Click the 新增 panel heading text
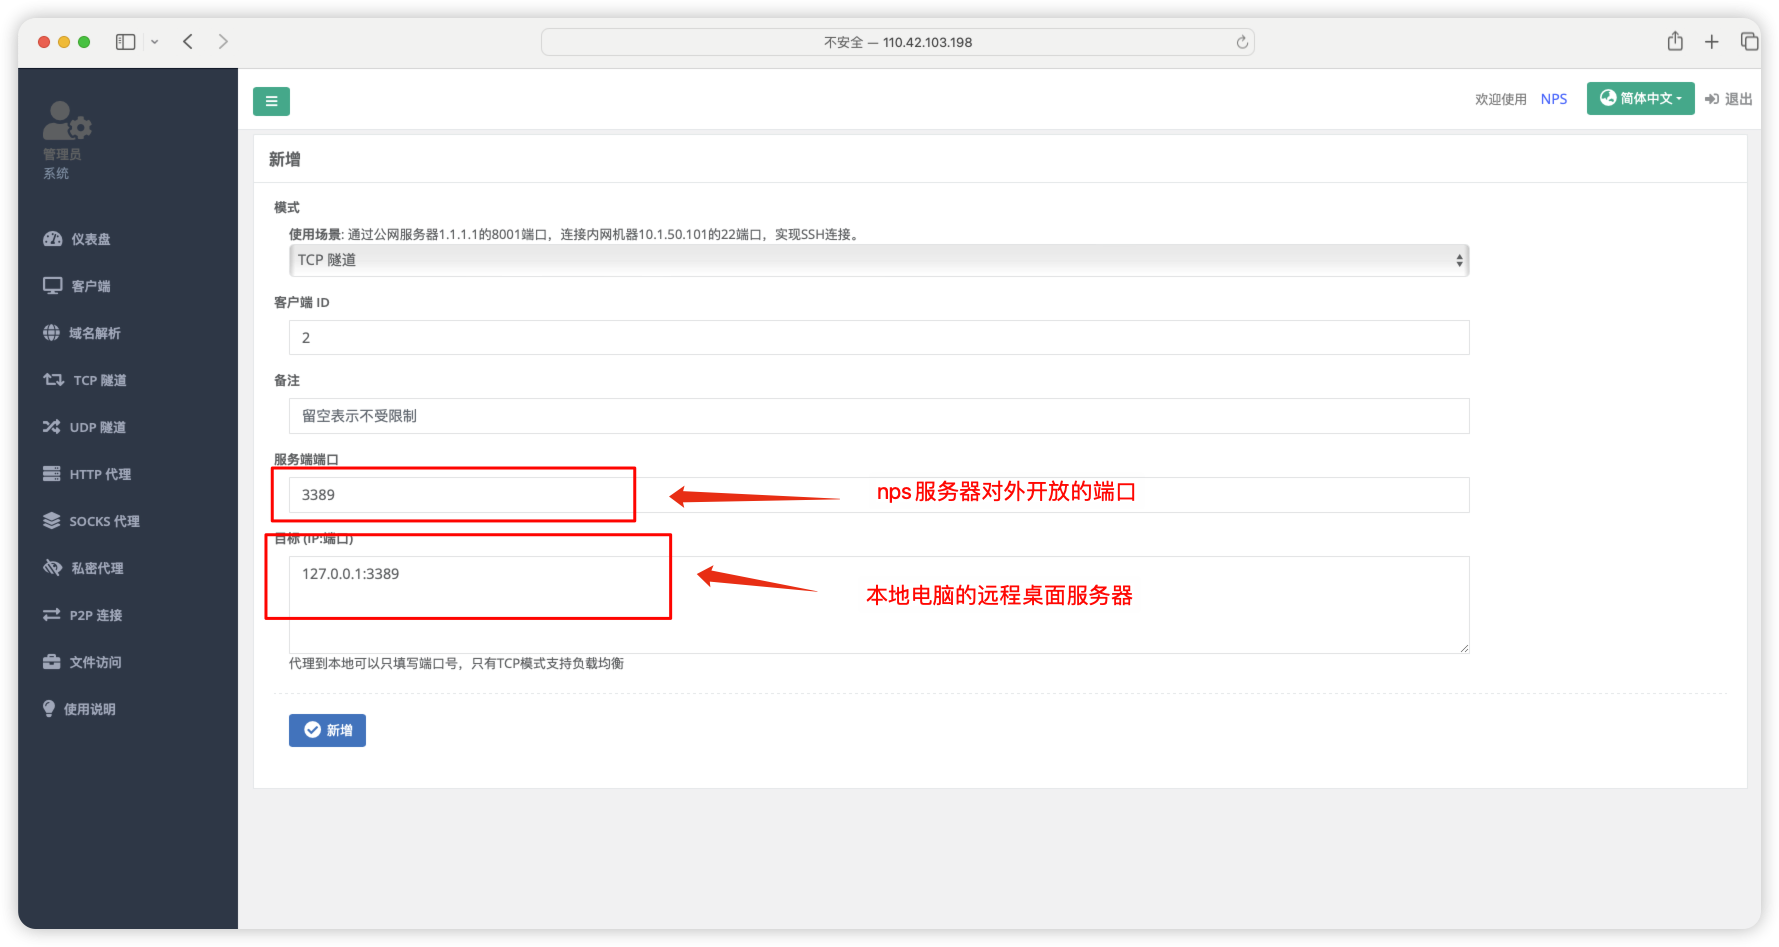 [285, 159]
